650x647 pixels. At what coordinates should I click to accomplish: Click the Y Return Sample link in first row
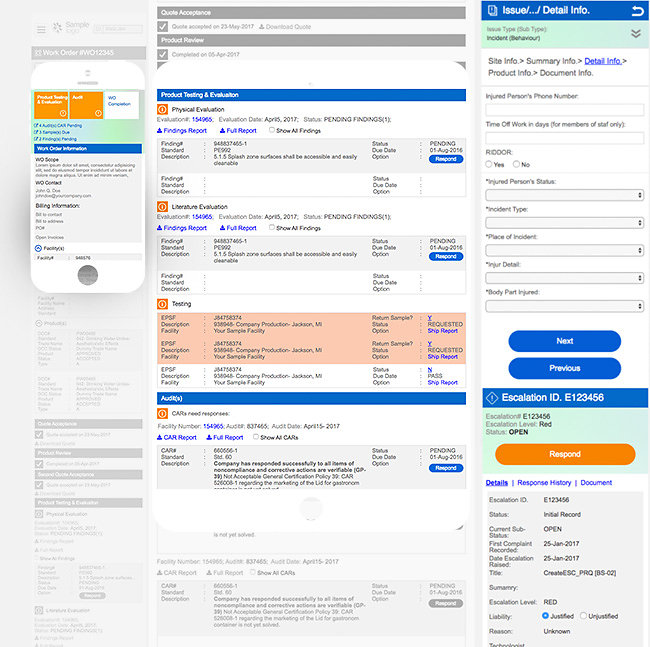tap(429, 318)
